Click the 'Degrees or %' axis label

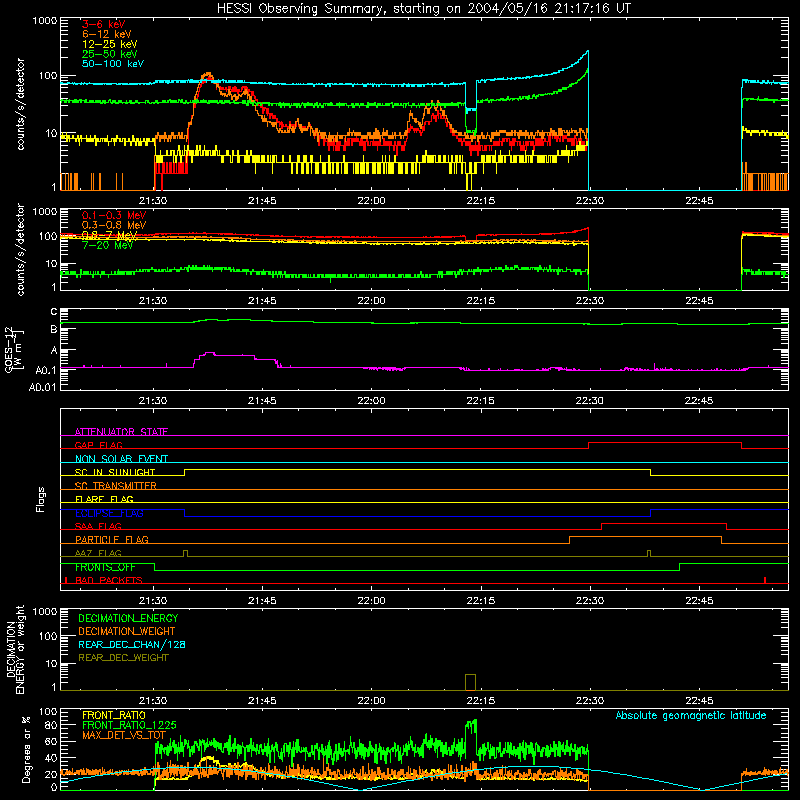(27, 749)
